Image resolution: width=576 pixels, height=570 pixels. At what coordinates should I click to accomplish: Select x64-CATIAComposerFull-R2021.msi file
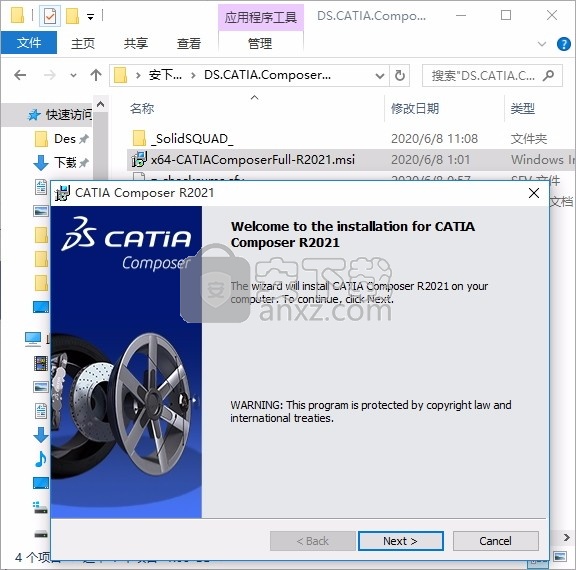[253, 160]
